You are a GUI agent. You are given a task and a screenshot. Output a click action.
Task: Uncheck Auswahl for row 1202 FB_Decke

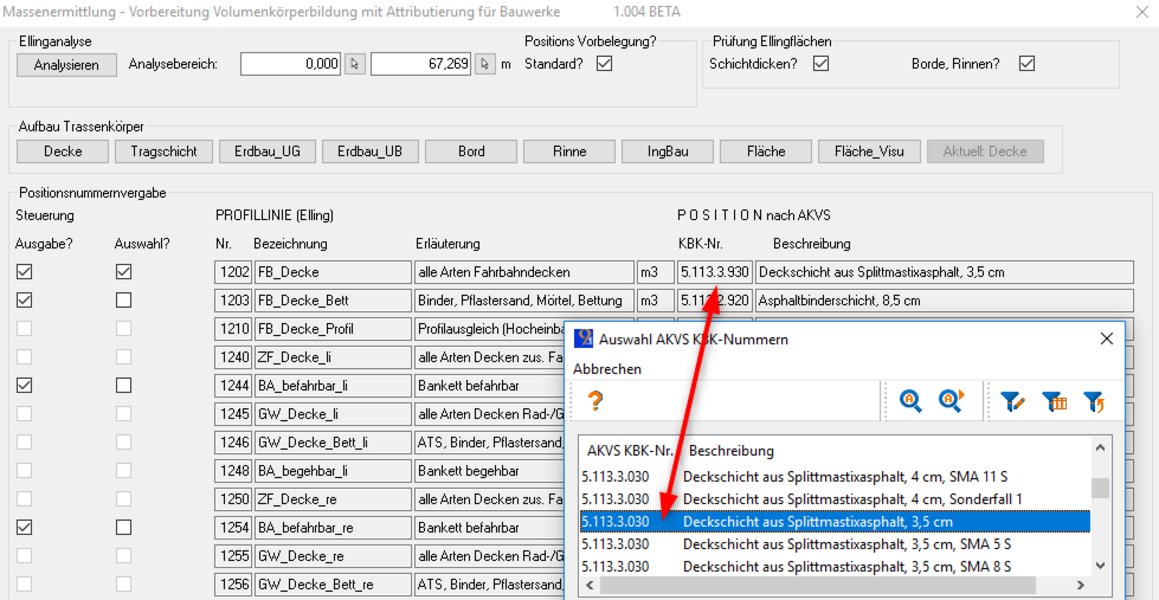pos(123,272)
